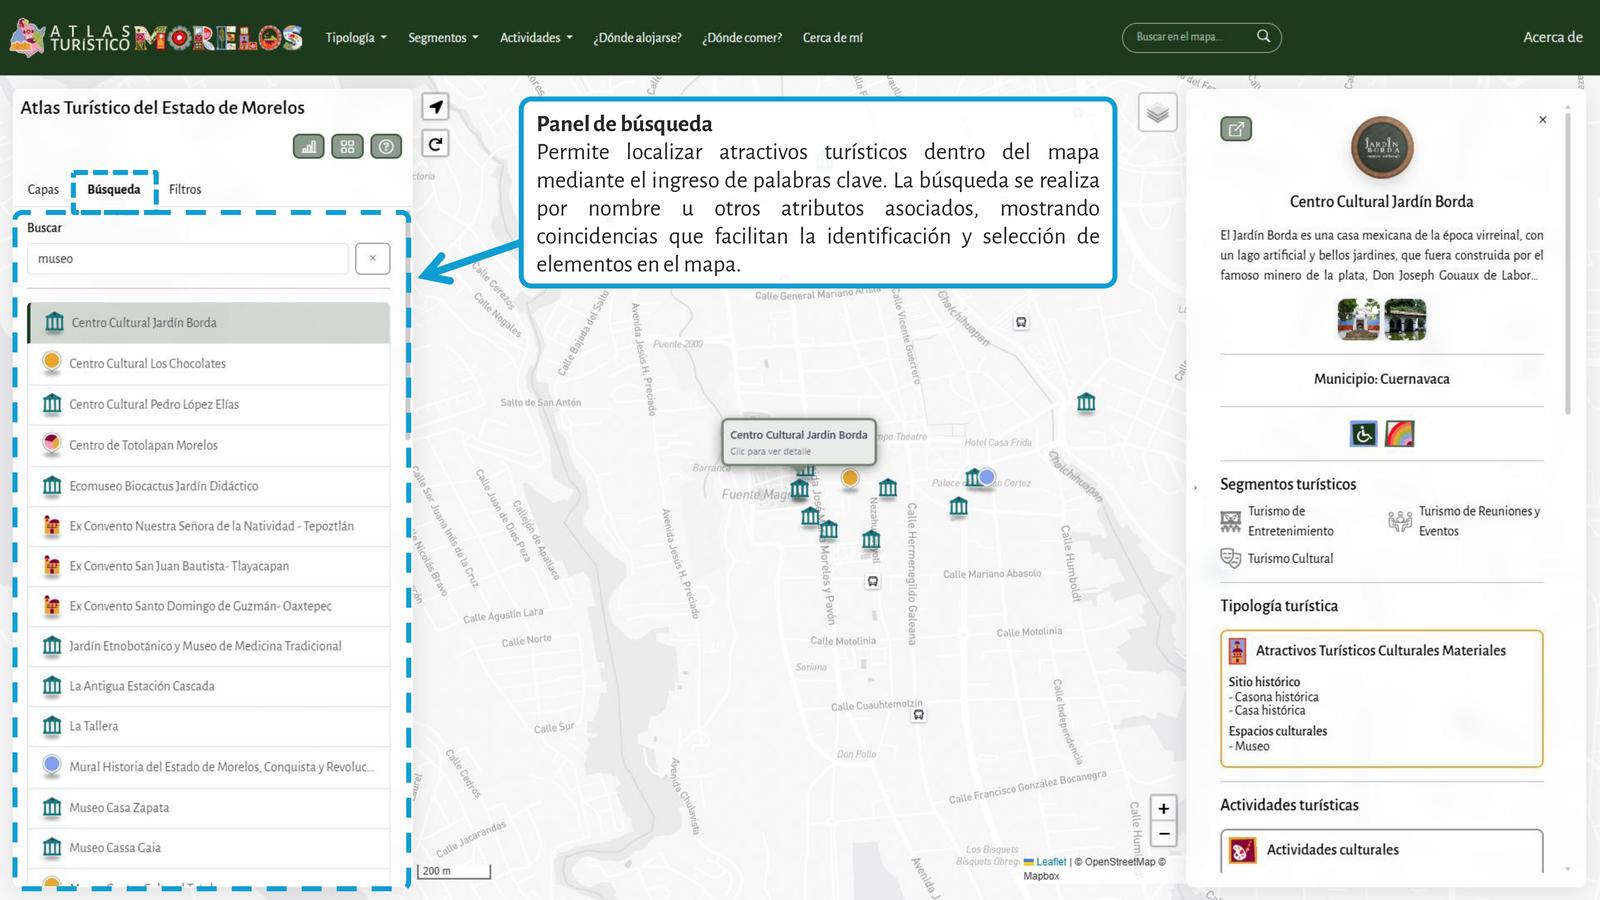Clear the museo search text with X
The height and width of the screenshot is (900, 1600).
tap(372, 259)
